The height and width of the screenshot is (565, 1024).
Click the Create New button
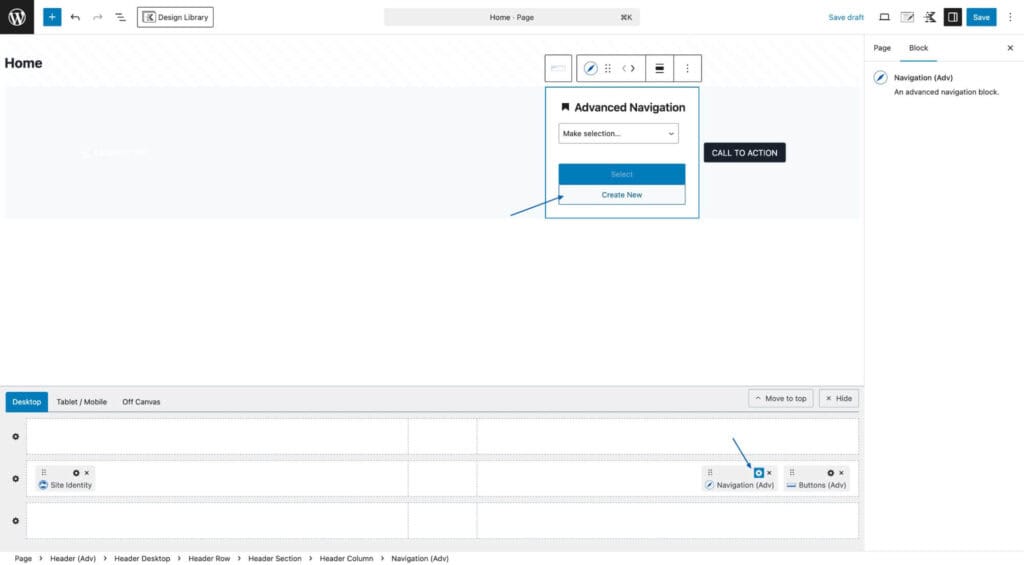click(621, 195)
